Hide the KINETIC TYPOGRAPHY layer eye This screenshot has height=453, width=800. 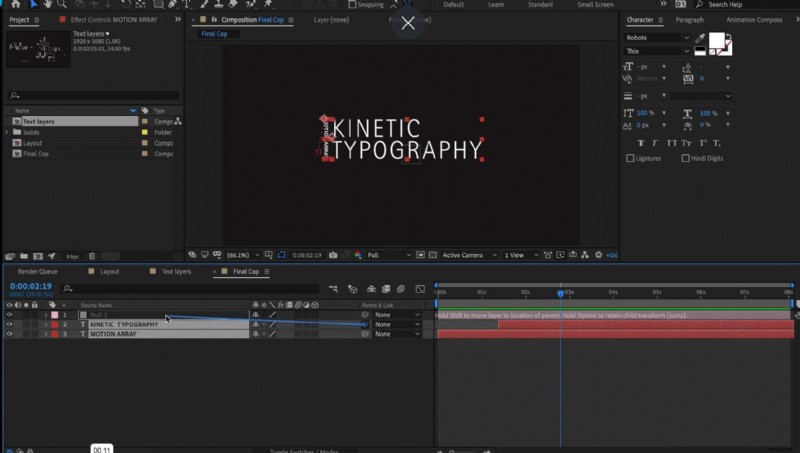point(9,324)
